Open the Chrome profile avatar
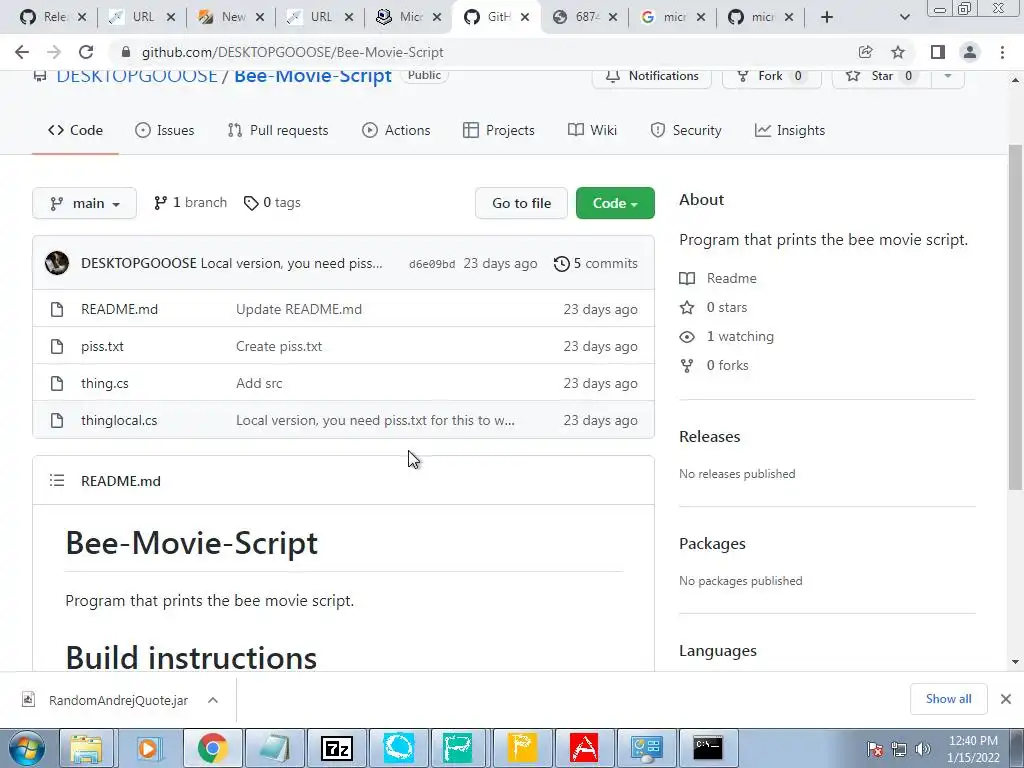Image resolution: width=1024 pixels, height=768 pixels. click(970, 52)
